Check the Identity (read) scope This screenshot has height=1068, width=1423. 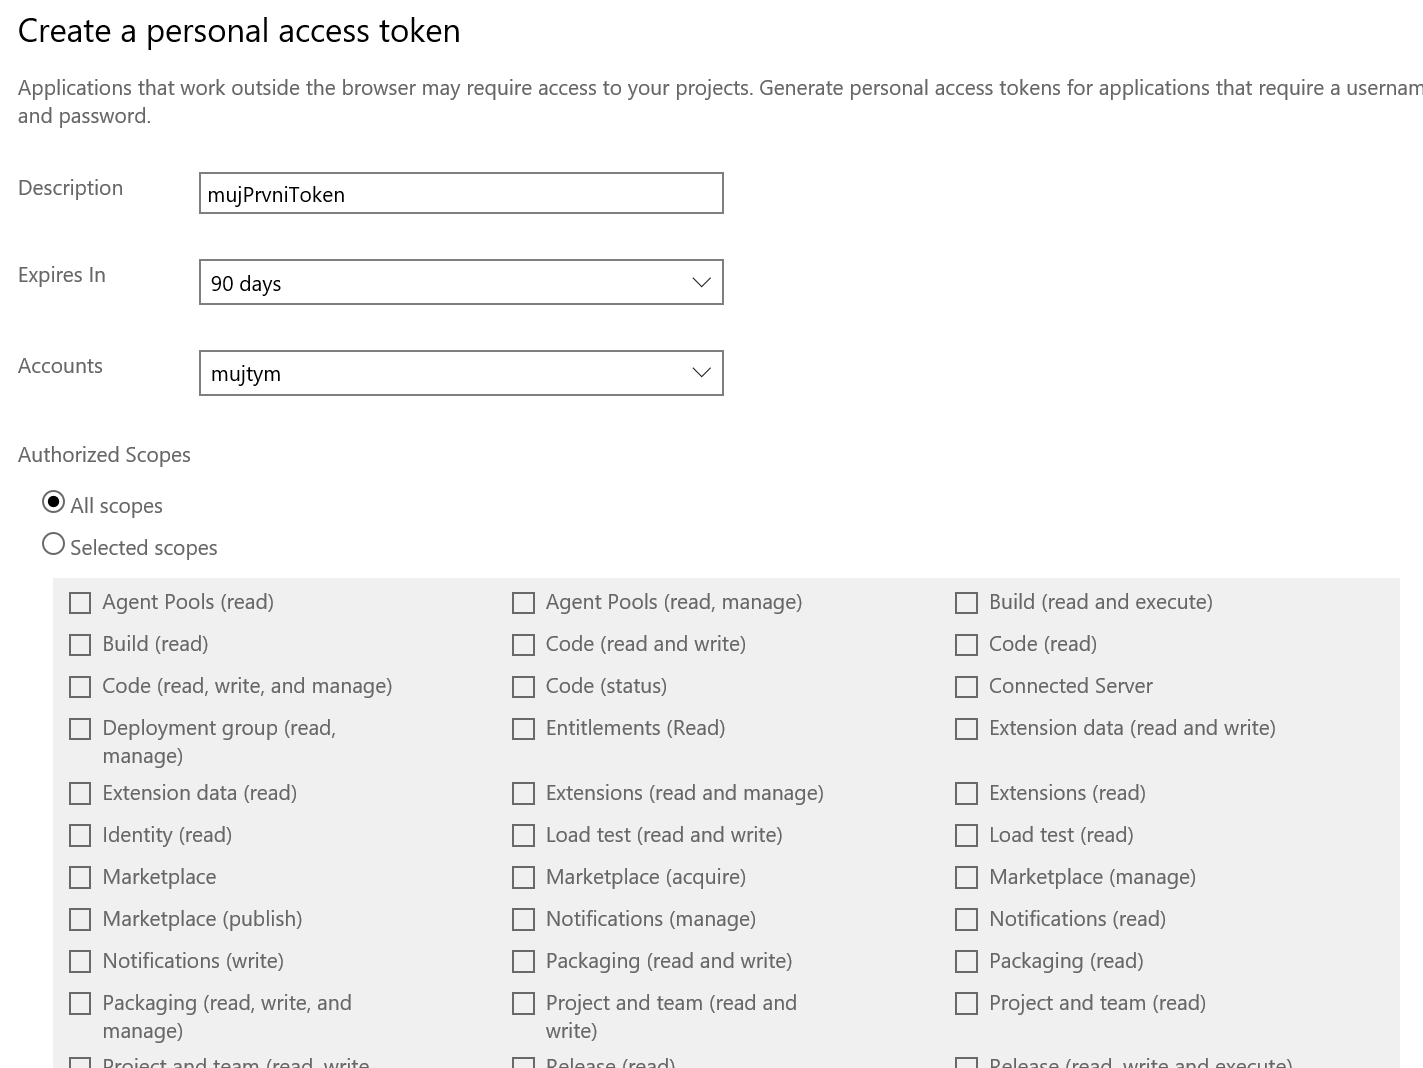coord(80,835)
